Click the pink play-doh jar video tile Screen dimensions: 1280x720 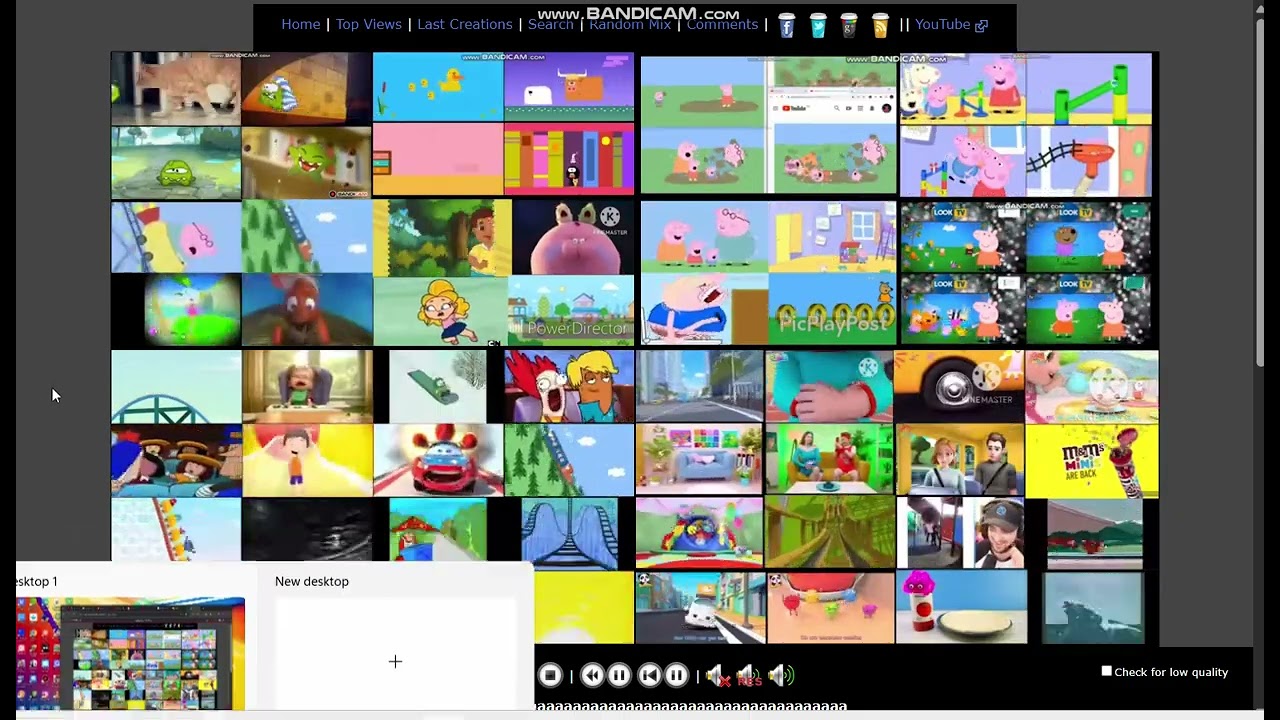click(961, 607)
